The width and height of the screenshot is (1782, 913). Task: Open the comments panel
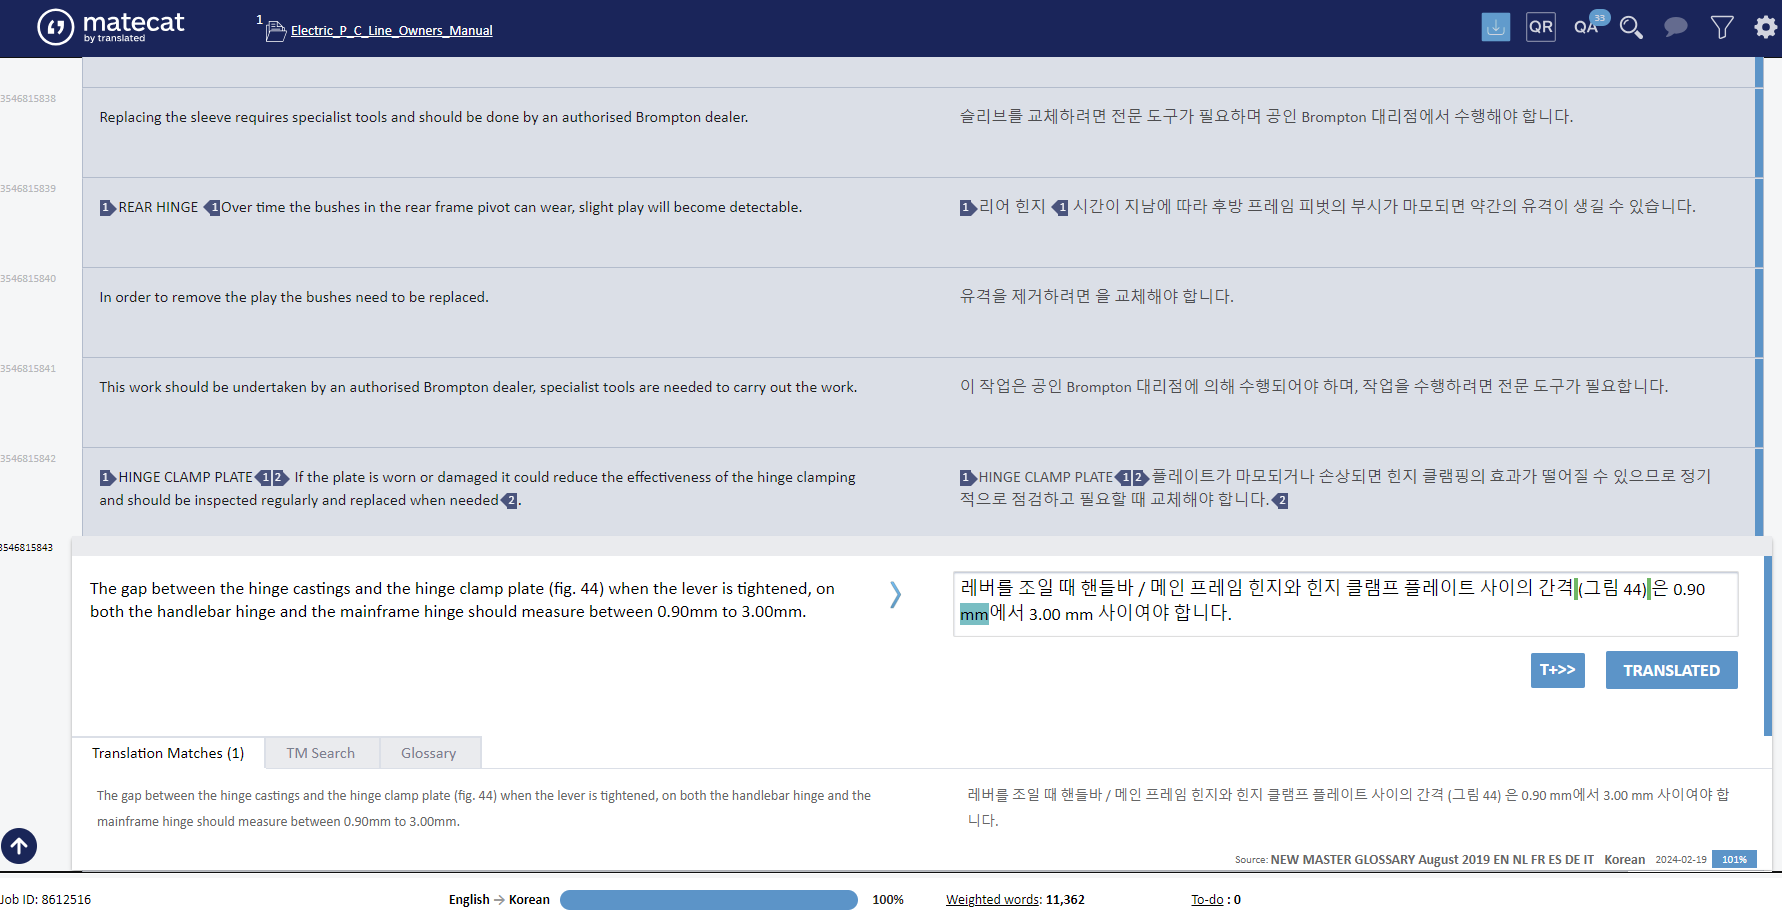pyautogui.click(x=1676, y=27)
